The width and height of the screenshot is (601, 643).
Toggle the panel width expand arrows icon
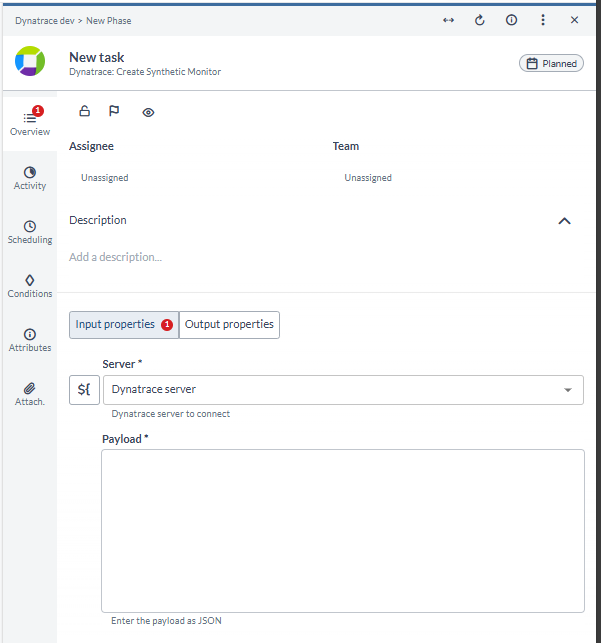[x=448, y=20]
